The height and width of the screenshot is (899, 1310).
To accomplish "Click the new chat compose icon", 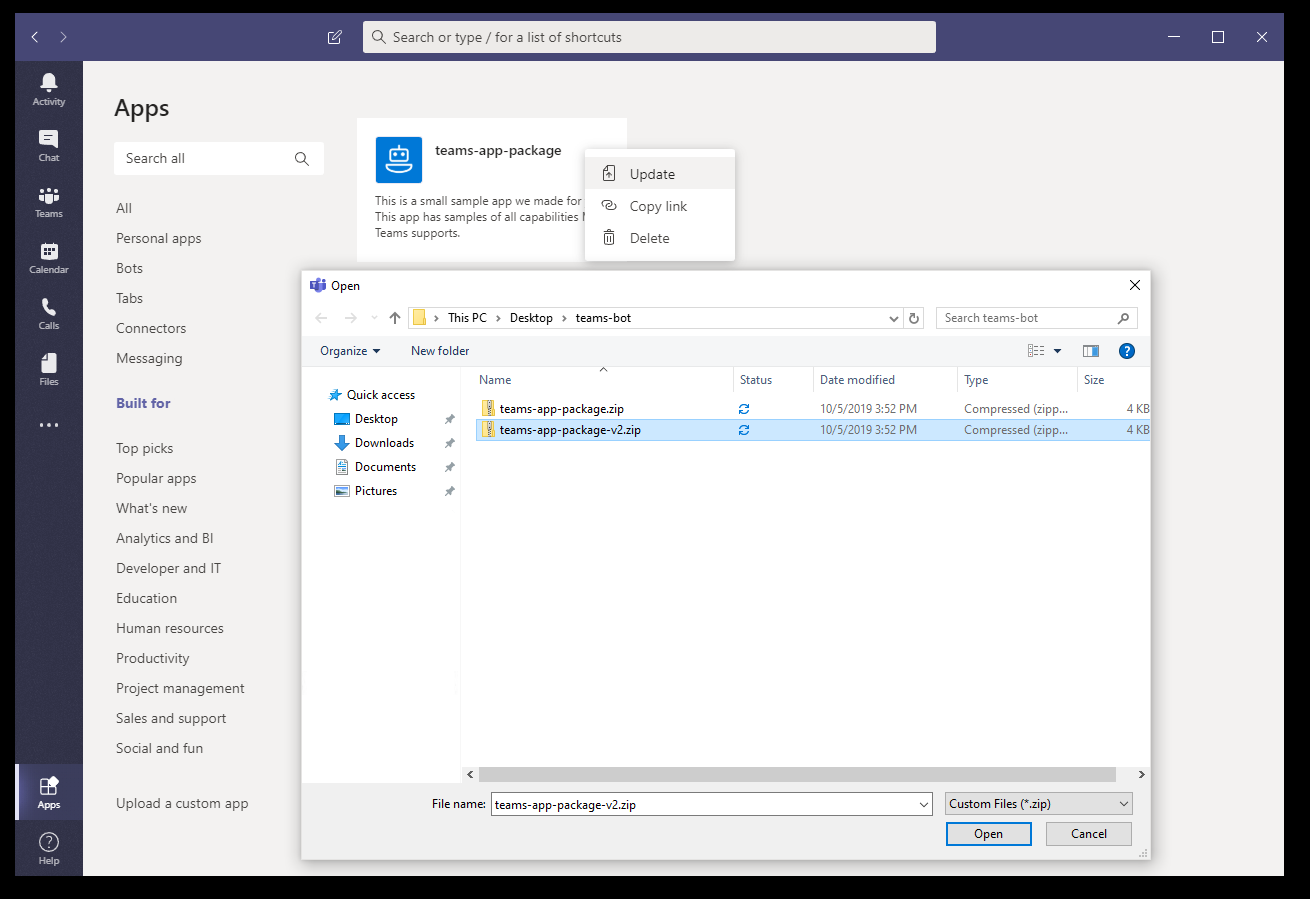I will click(335, 37).
